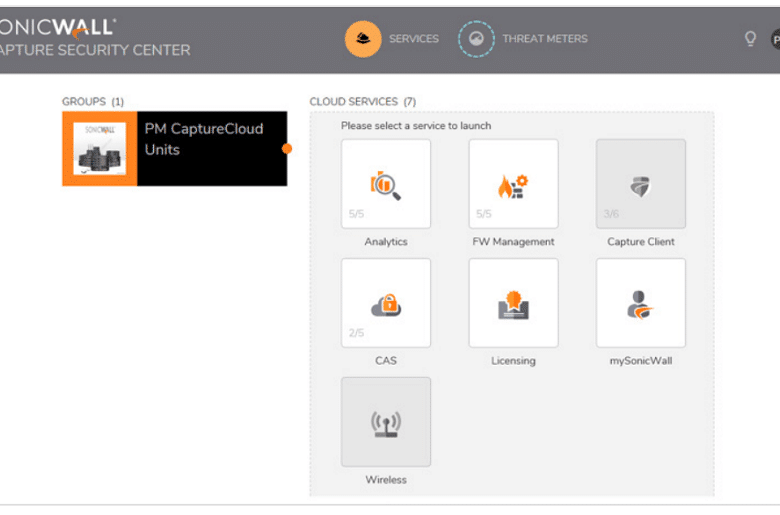
Task: Open the Threat Meters gauge icon
Action: click(x=476, y=39)
